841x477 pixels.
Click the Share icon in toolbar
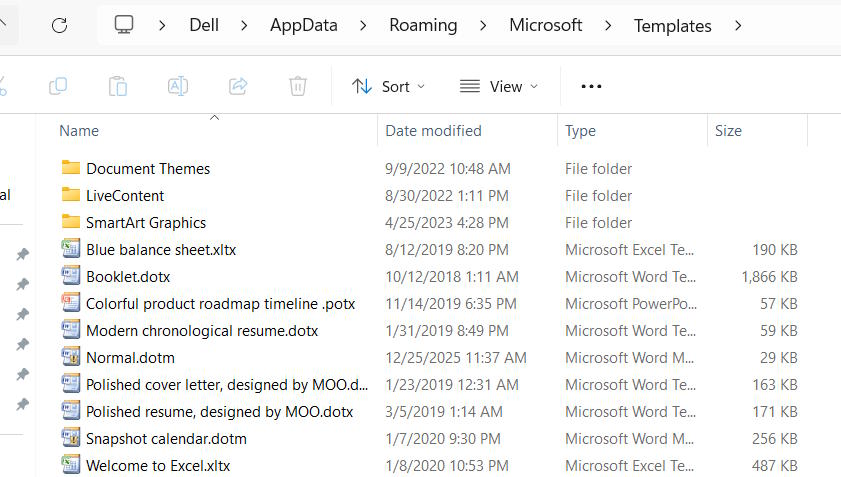(238, 86)
